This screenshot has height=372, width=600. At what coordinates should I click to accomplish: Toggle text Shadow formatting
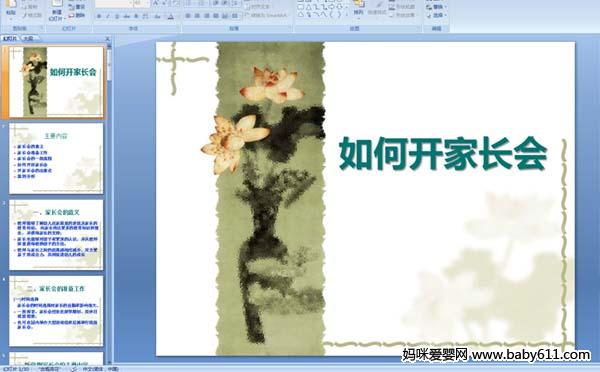pyautogui.click(x=136, y=16)
